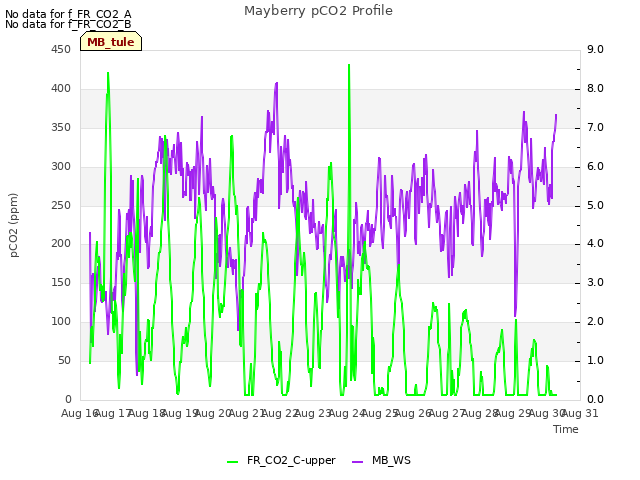Image resolution: width=640 pixels, height=480 pixels.
Task: Click the chart title Mayberry pCO2 Profile
Action: (318, 11)
